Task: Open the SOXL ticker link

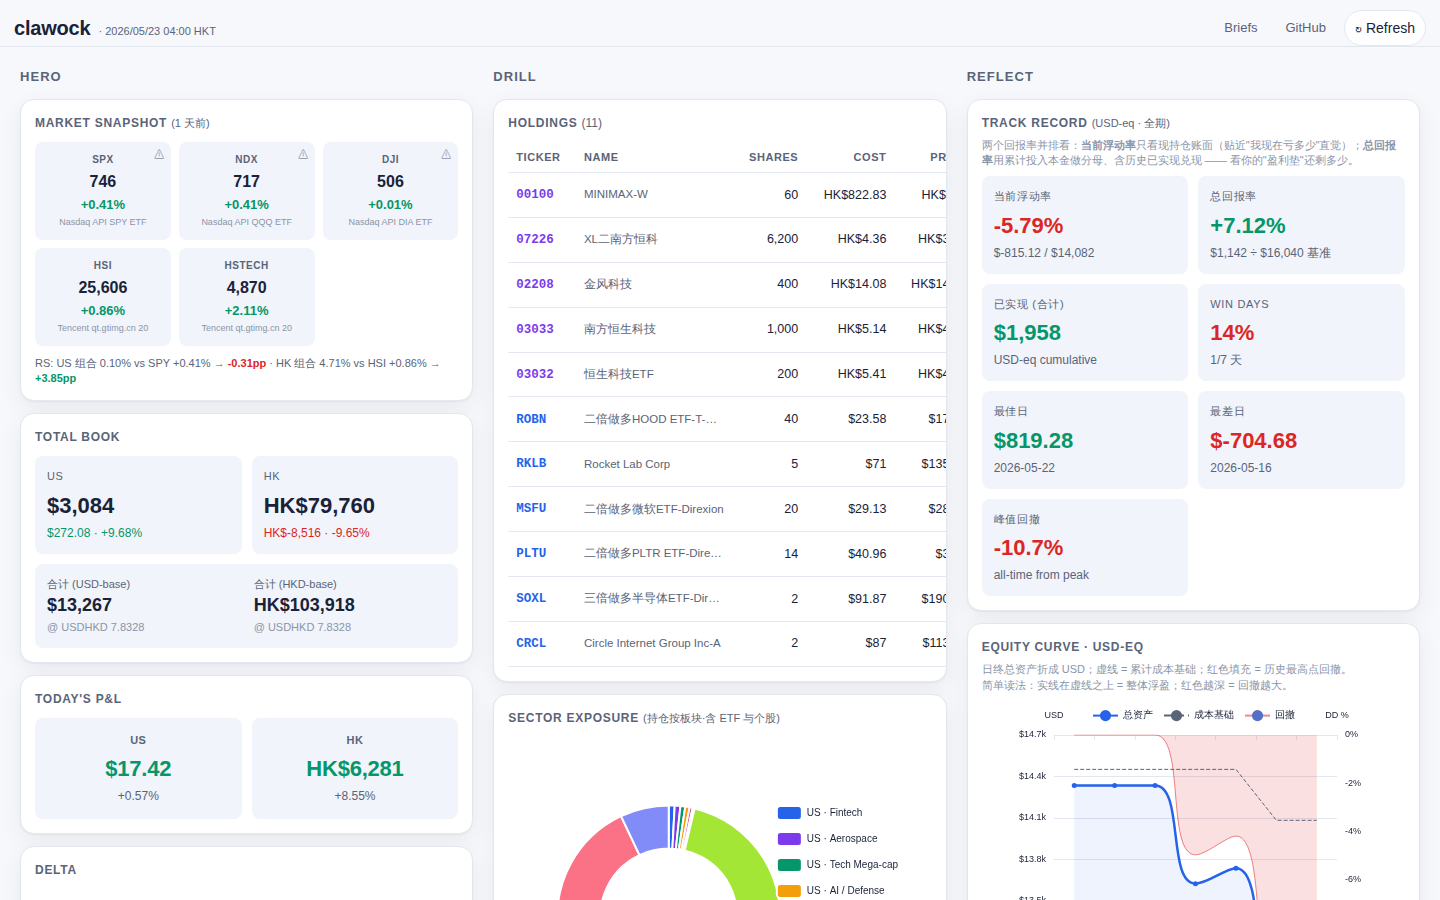Action: point(531,598)
